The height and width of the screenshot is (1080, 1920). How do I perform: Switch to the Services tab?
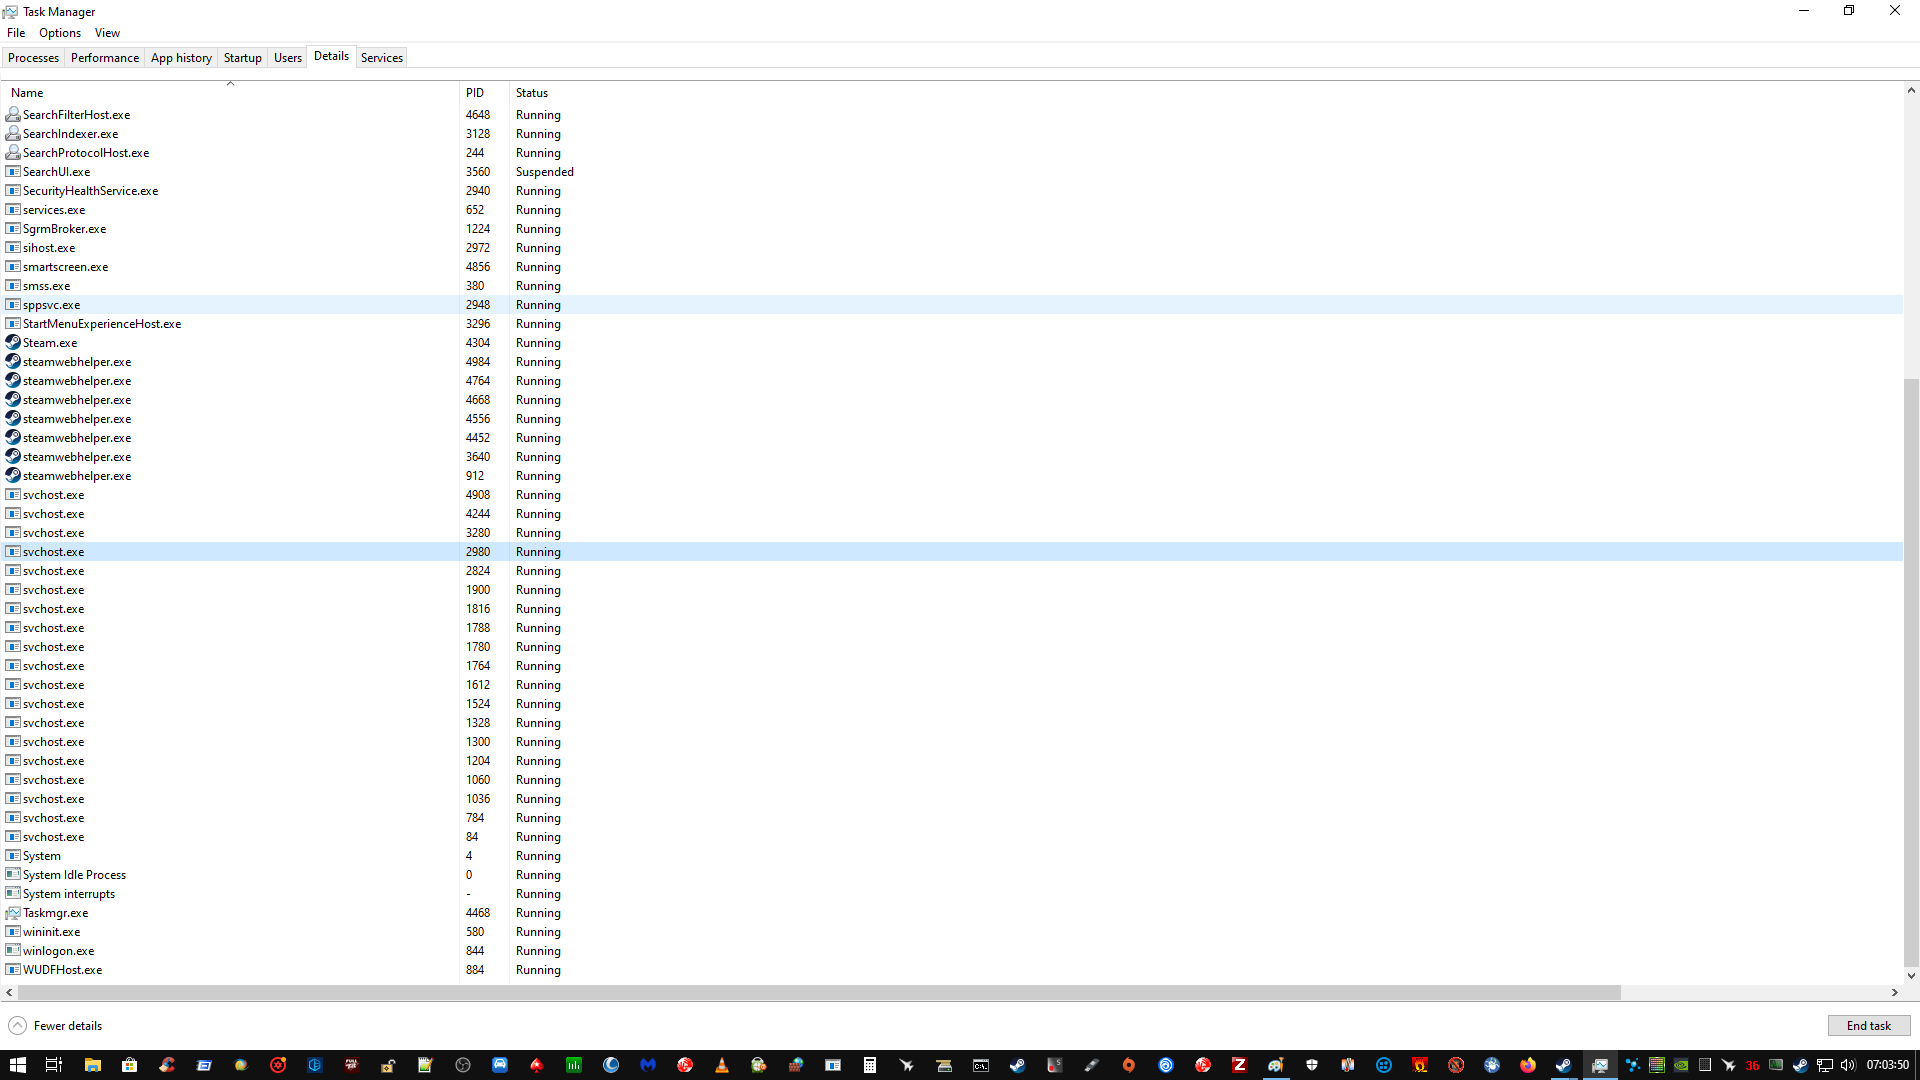click(x=381, y=58)
